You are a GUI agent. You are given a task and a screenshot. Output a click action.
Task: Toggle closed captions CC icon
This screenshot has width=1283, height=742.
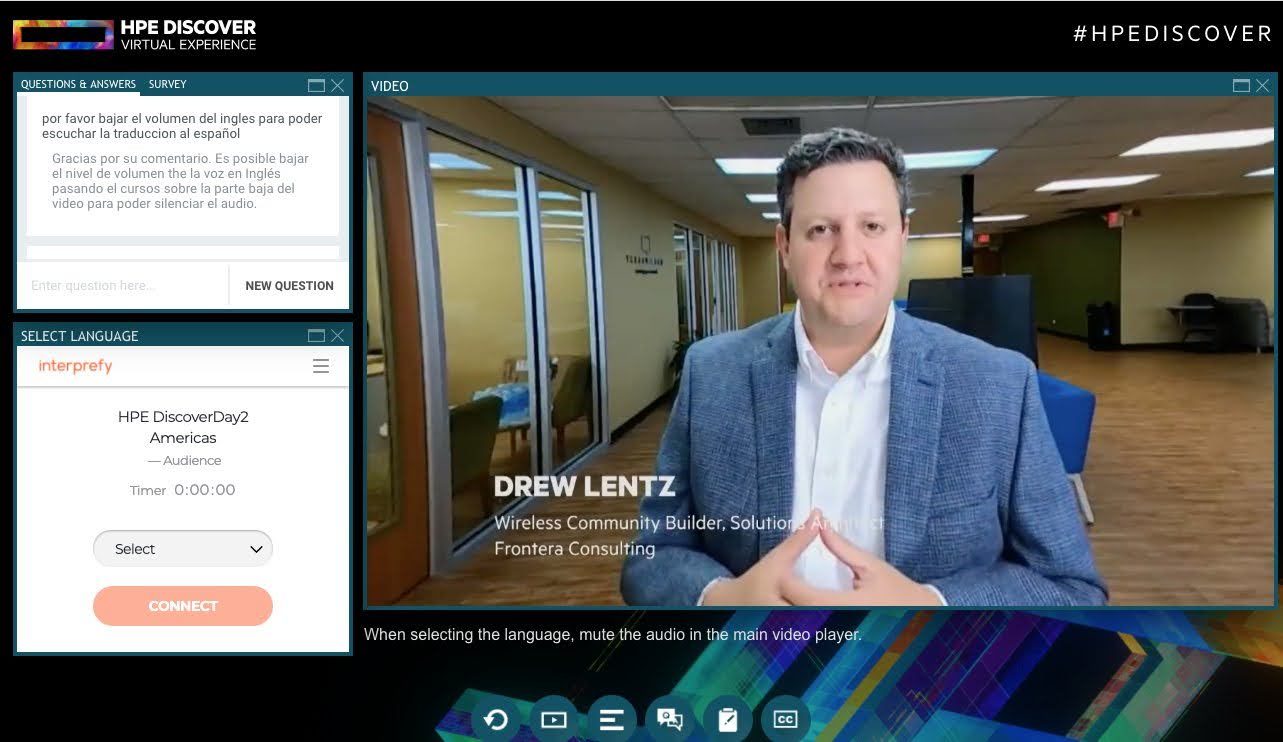[786, 719]
